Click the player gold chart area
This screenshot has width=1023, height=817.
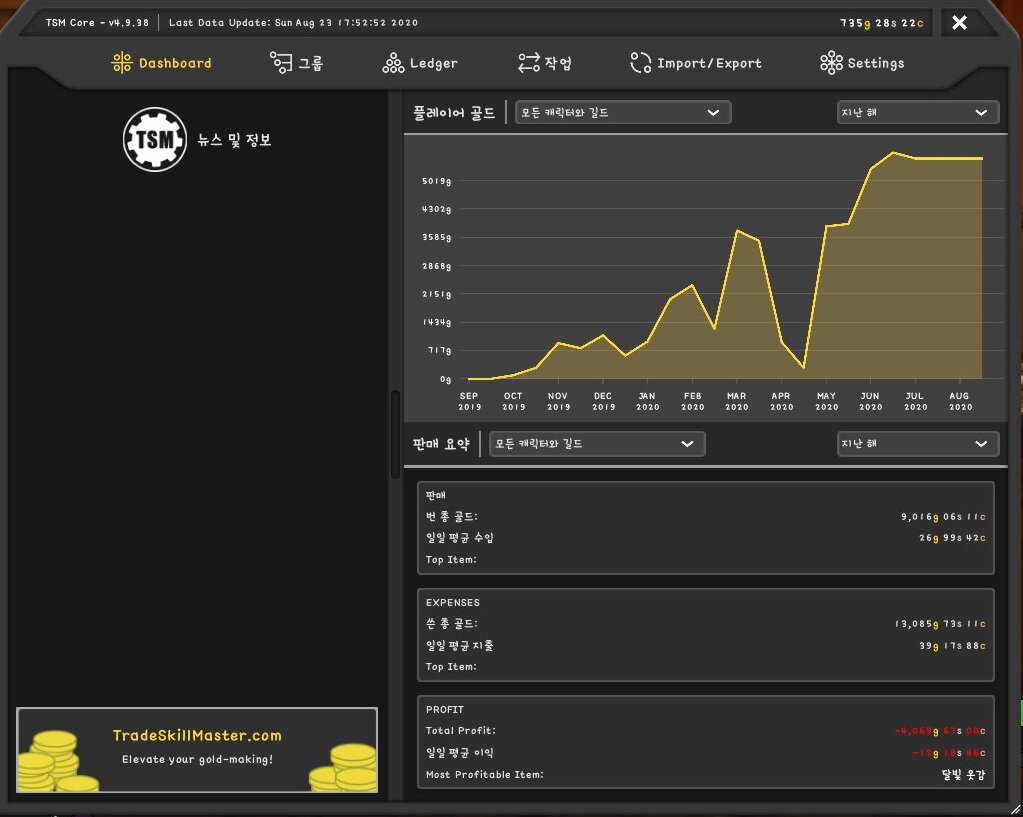pyautogui.click(x=705, y=277)
